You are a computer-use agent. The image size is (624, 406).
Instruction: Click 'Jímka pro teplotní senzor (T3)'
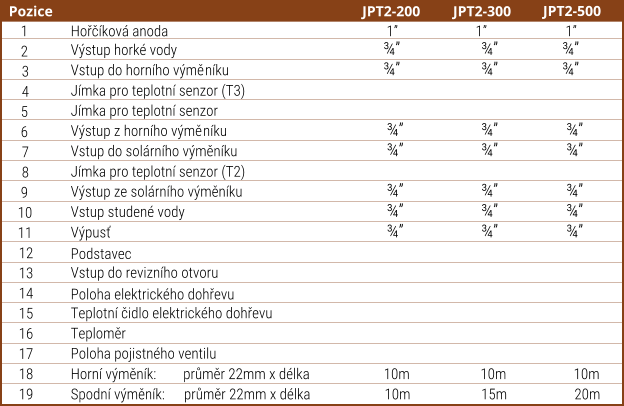[x=158, y=91]
